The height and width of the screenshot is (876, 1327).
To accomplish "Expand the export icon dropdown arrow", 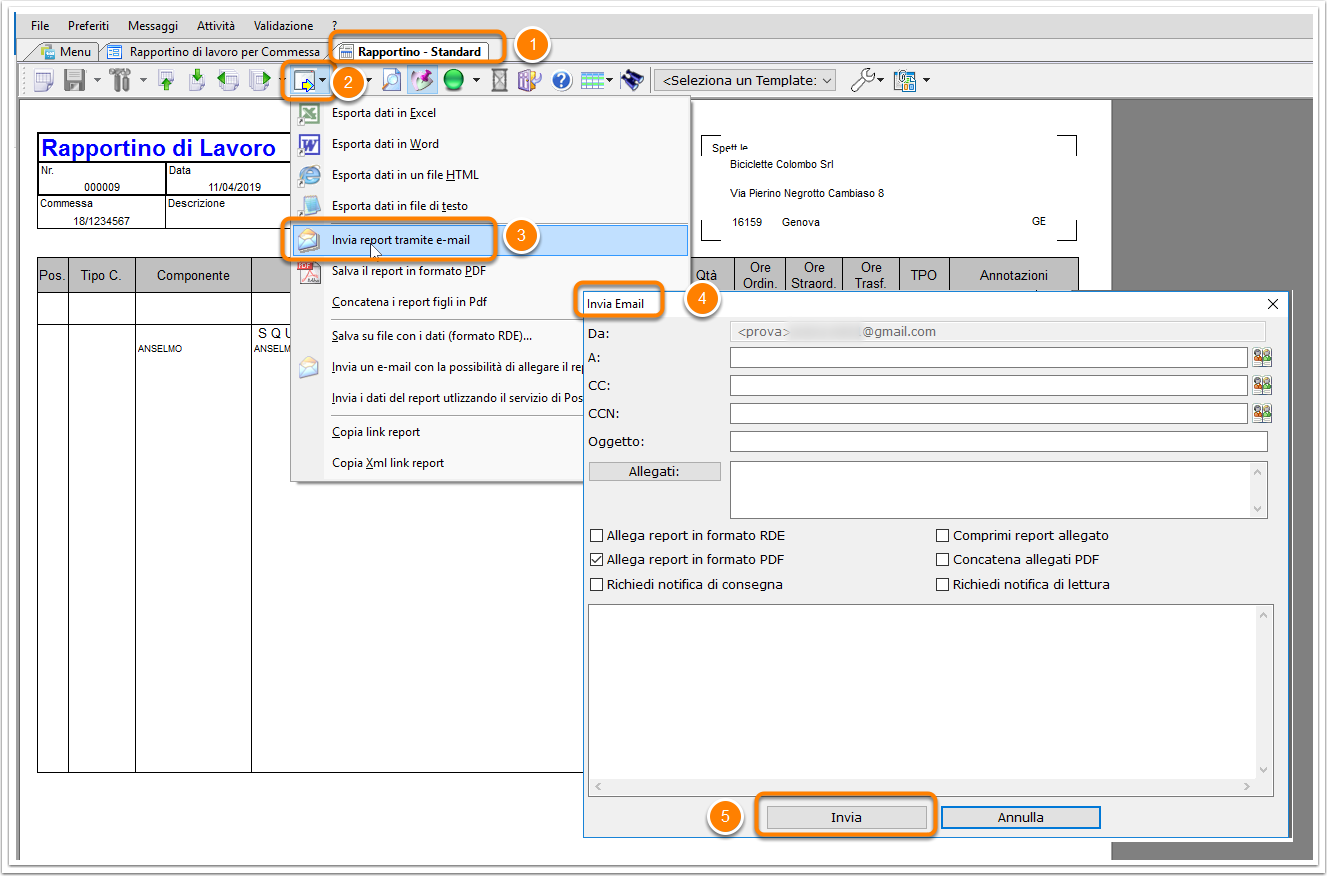I will (322, 81).
